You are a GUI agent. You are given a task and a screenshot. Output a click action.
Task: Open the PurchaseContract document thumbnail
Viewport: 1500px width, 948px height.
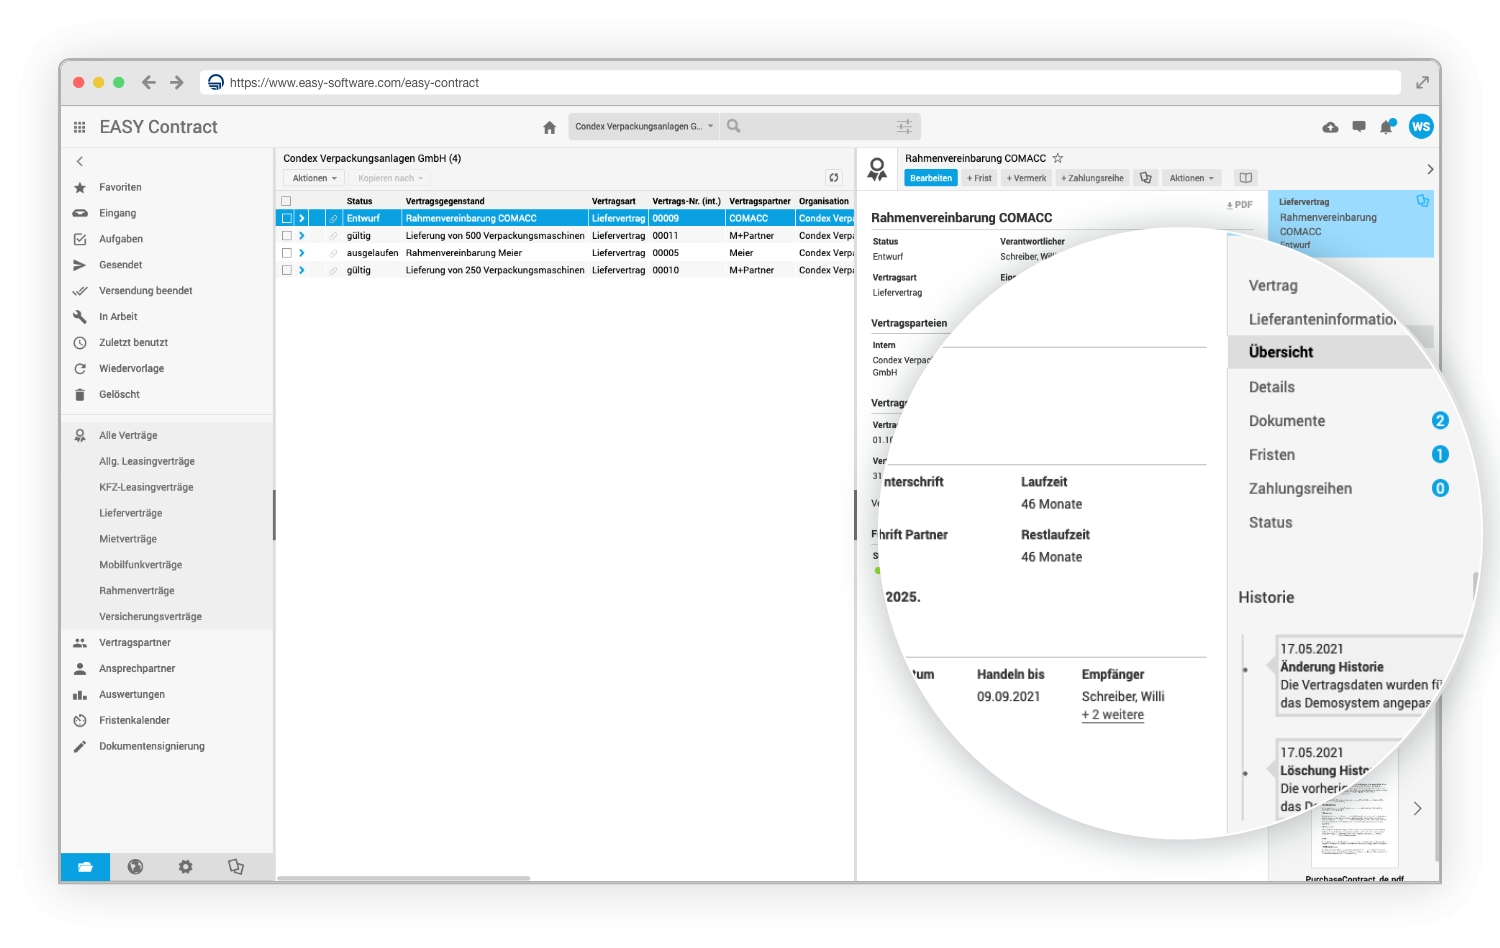point(1354,820)
